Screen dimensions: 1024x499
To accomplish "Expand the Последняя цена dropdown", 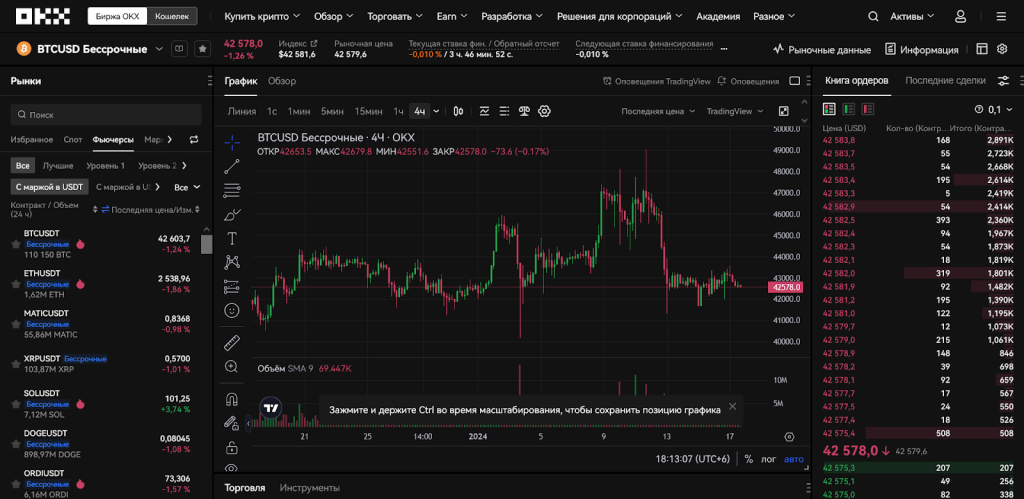I will [658, 111].
